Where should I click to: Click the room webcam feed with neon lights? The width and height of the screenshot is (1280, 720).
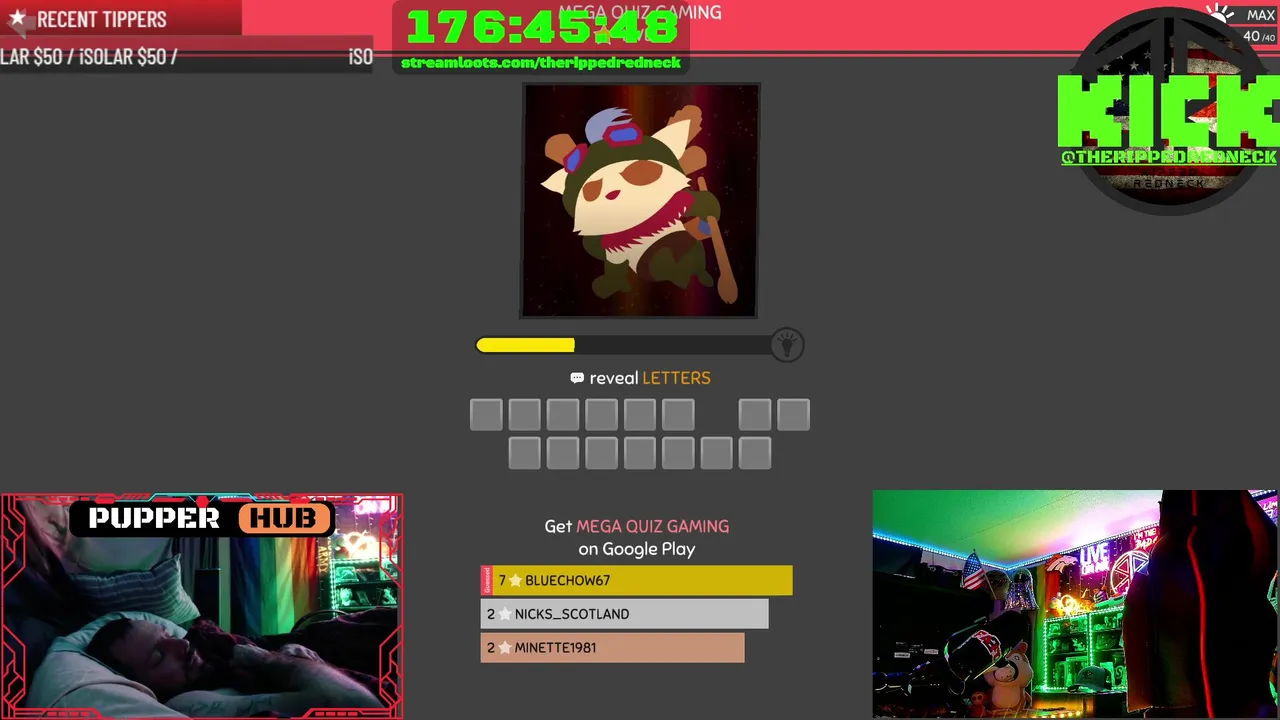[x=1075, y=604]
